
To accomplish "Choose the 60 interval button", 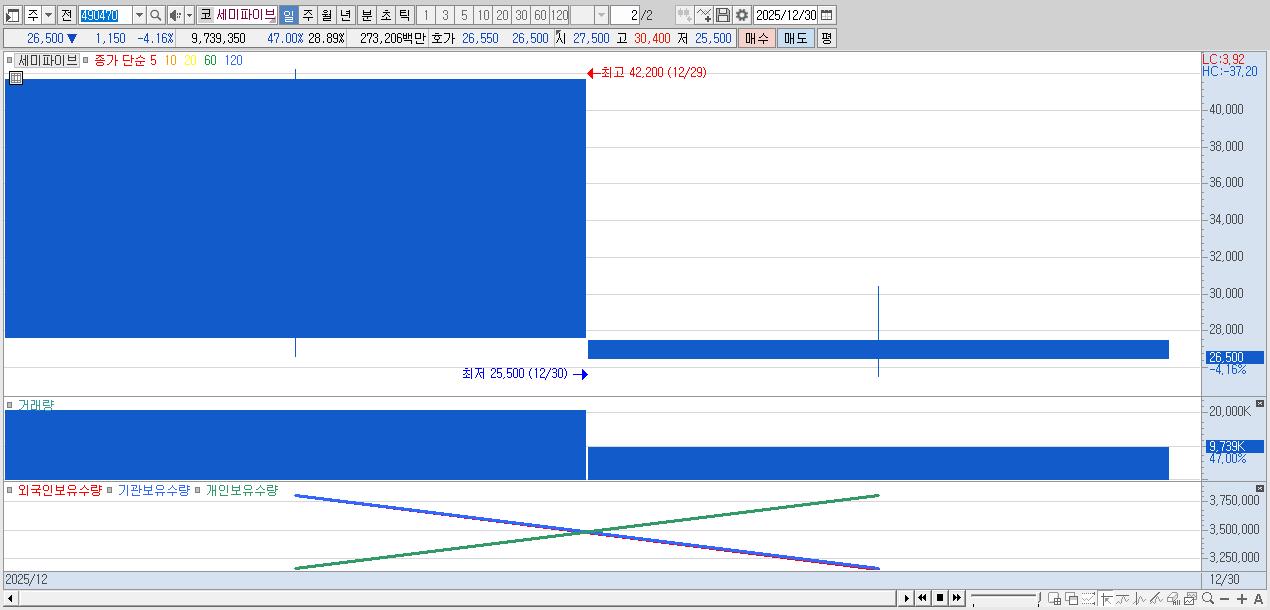I will tap(540, 15).
